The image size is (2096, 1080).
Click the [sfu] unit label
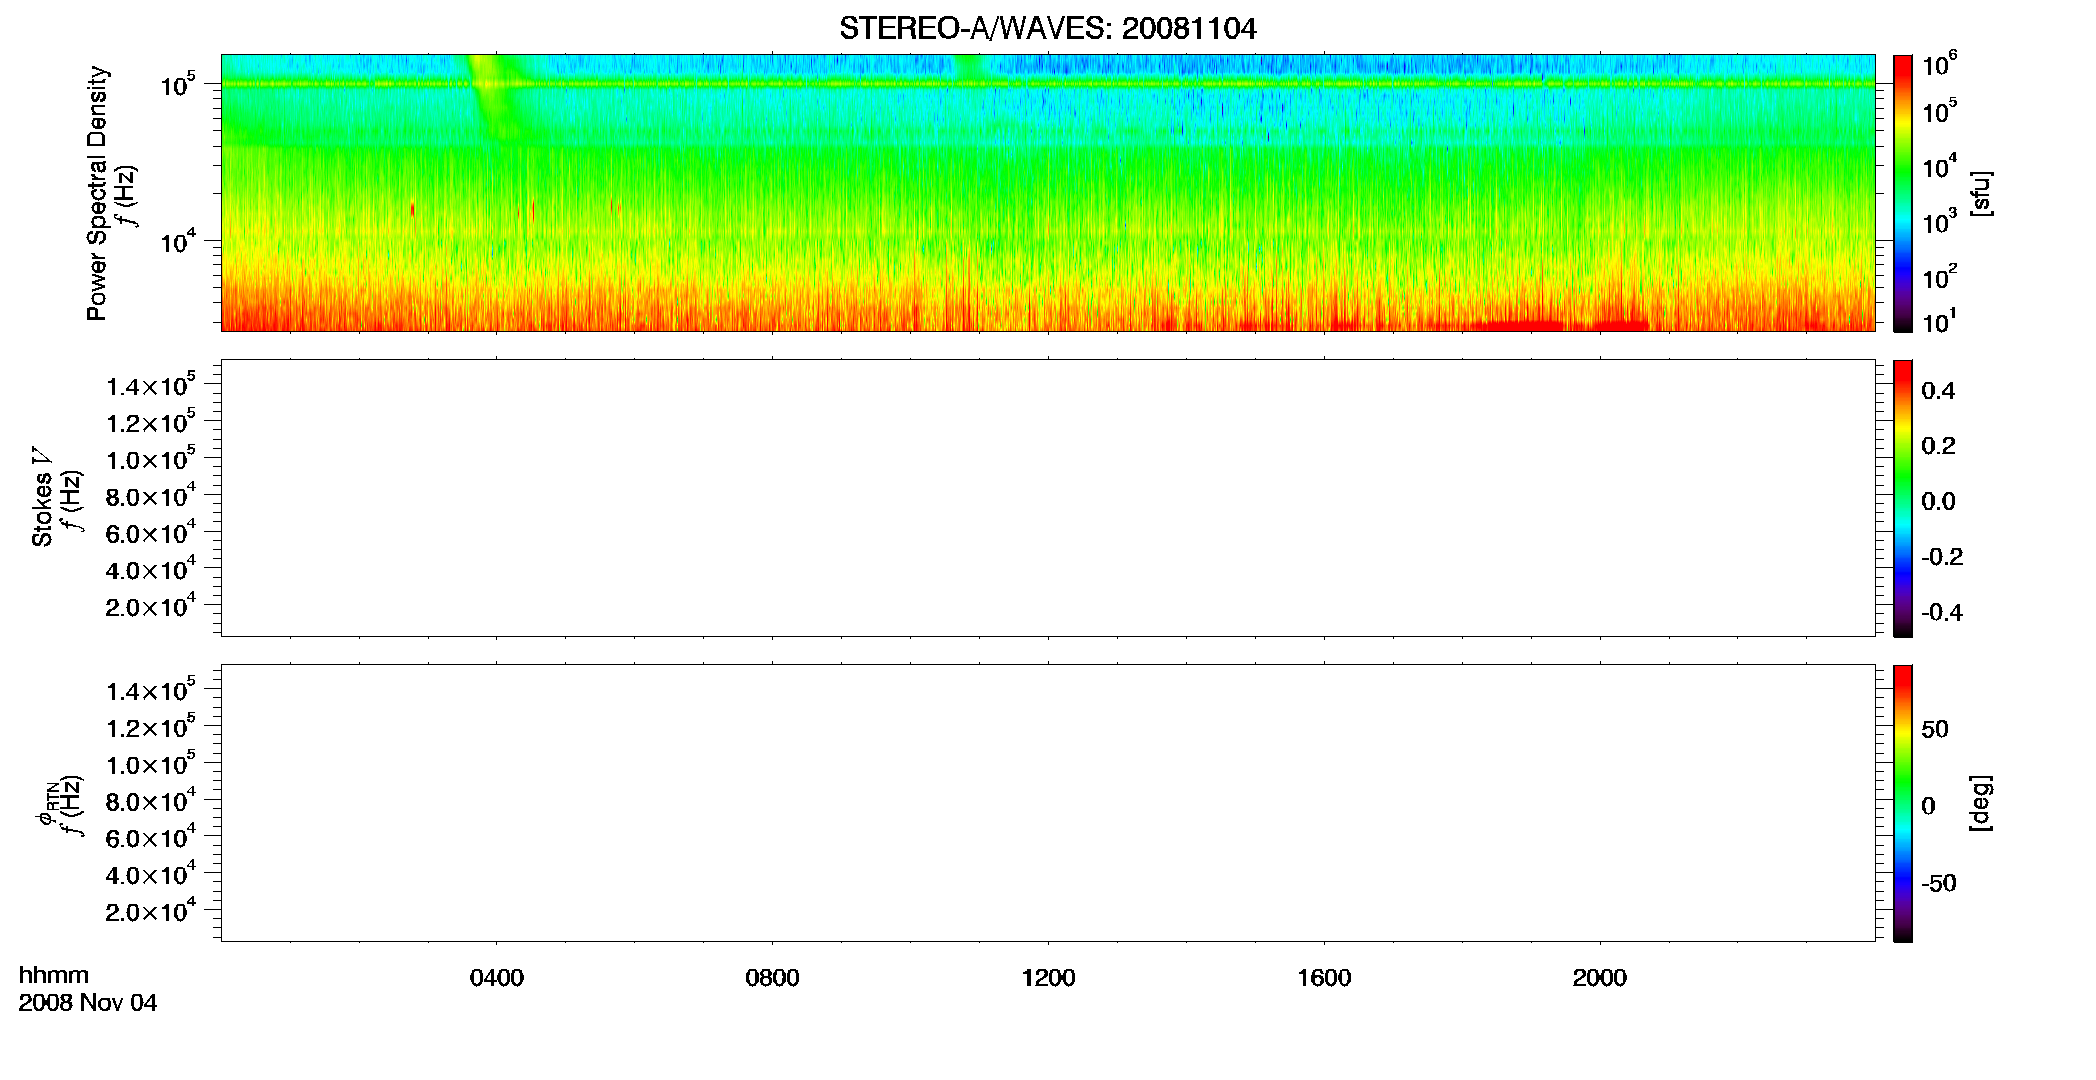pos(1981,194)
